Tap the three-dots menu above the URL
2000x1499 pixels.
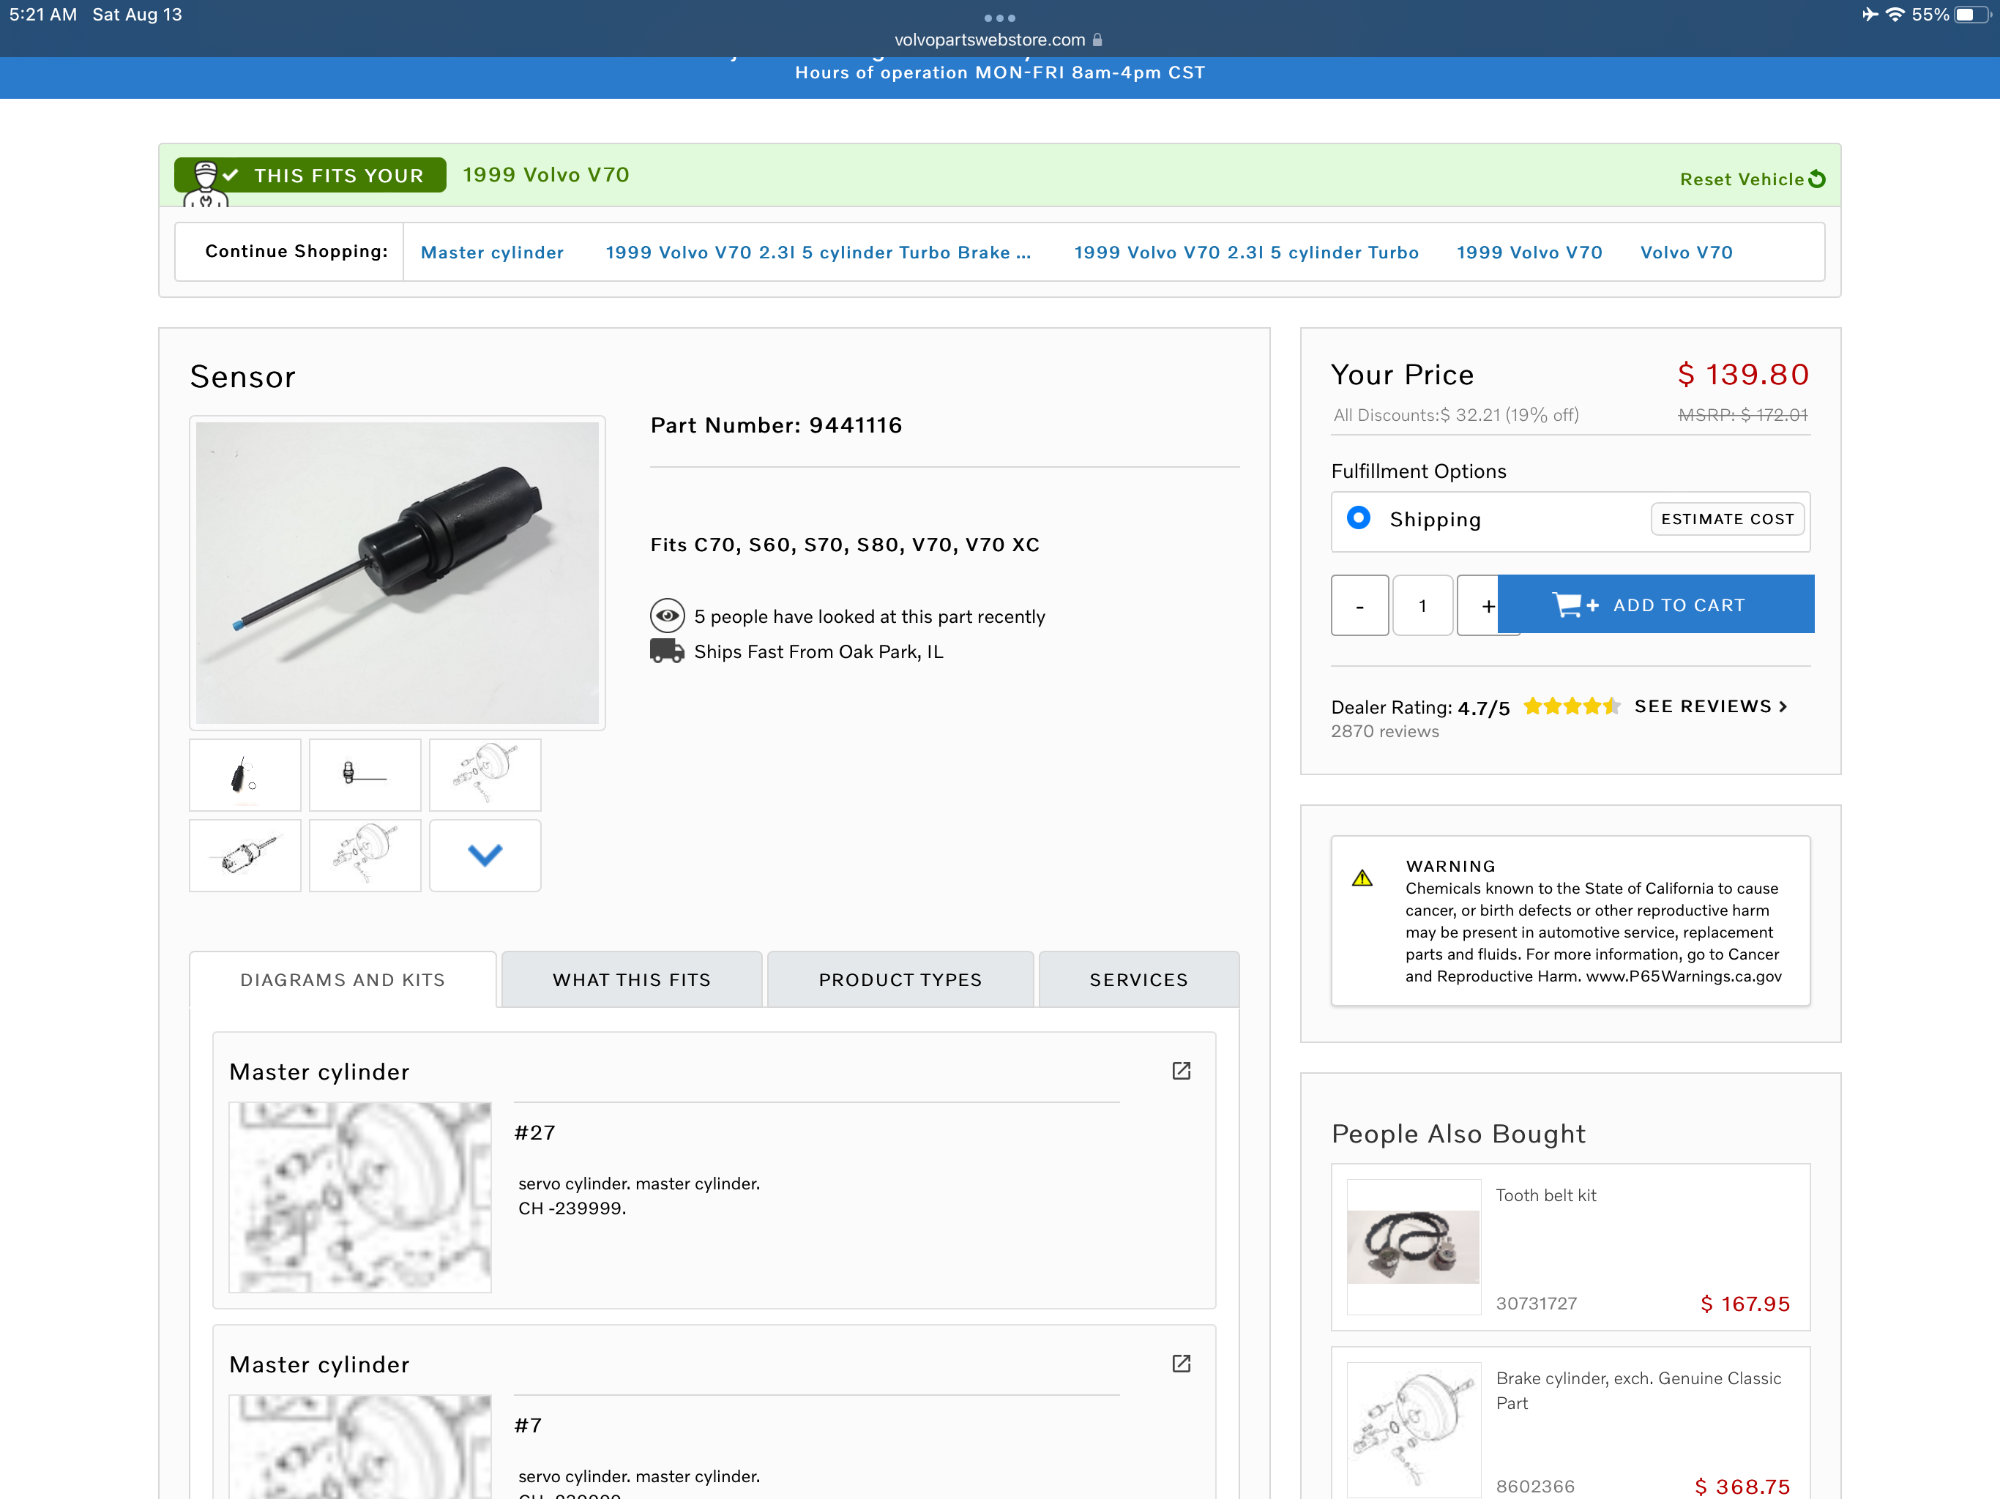click(999, 18)
